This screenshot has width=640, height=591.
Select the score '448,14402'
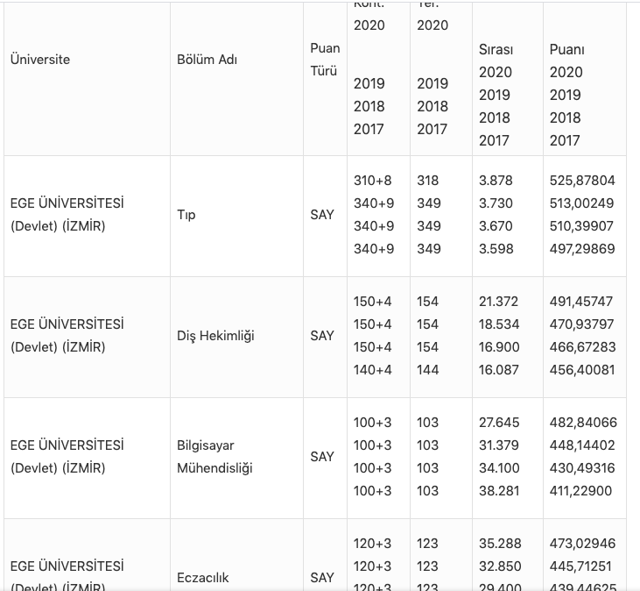(582, 445)
